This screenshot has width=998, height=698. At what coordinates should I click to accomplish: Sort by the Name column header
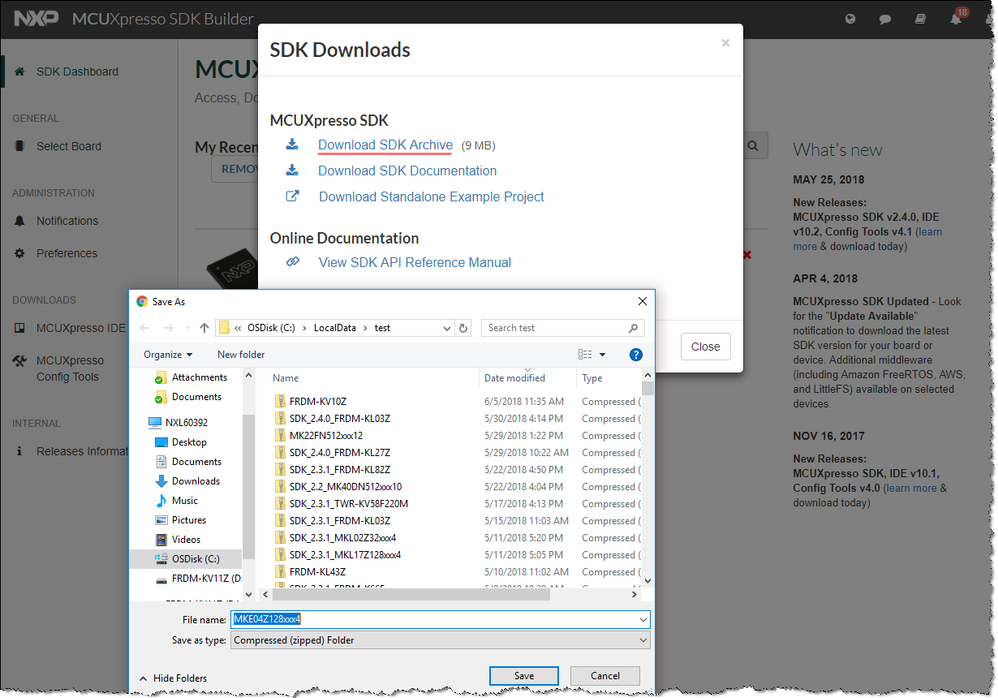click(286, 378)
